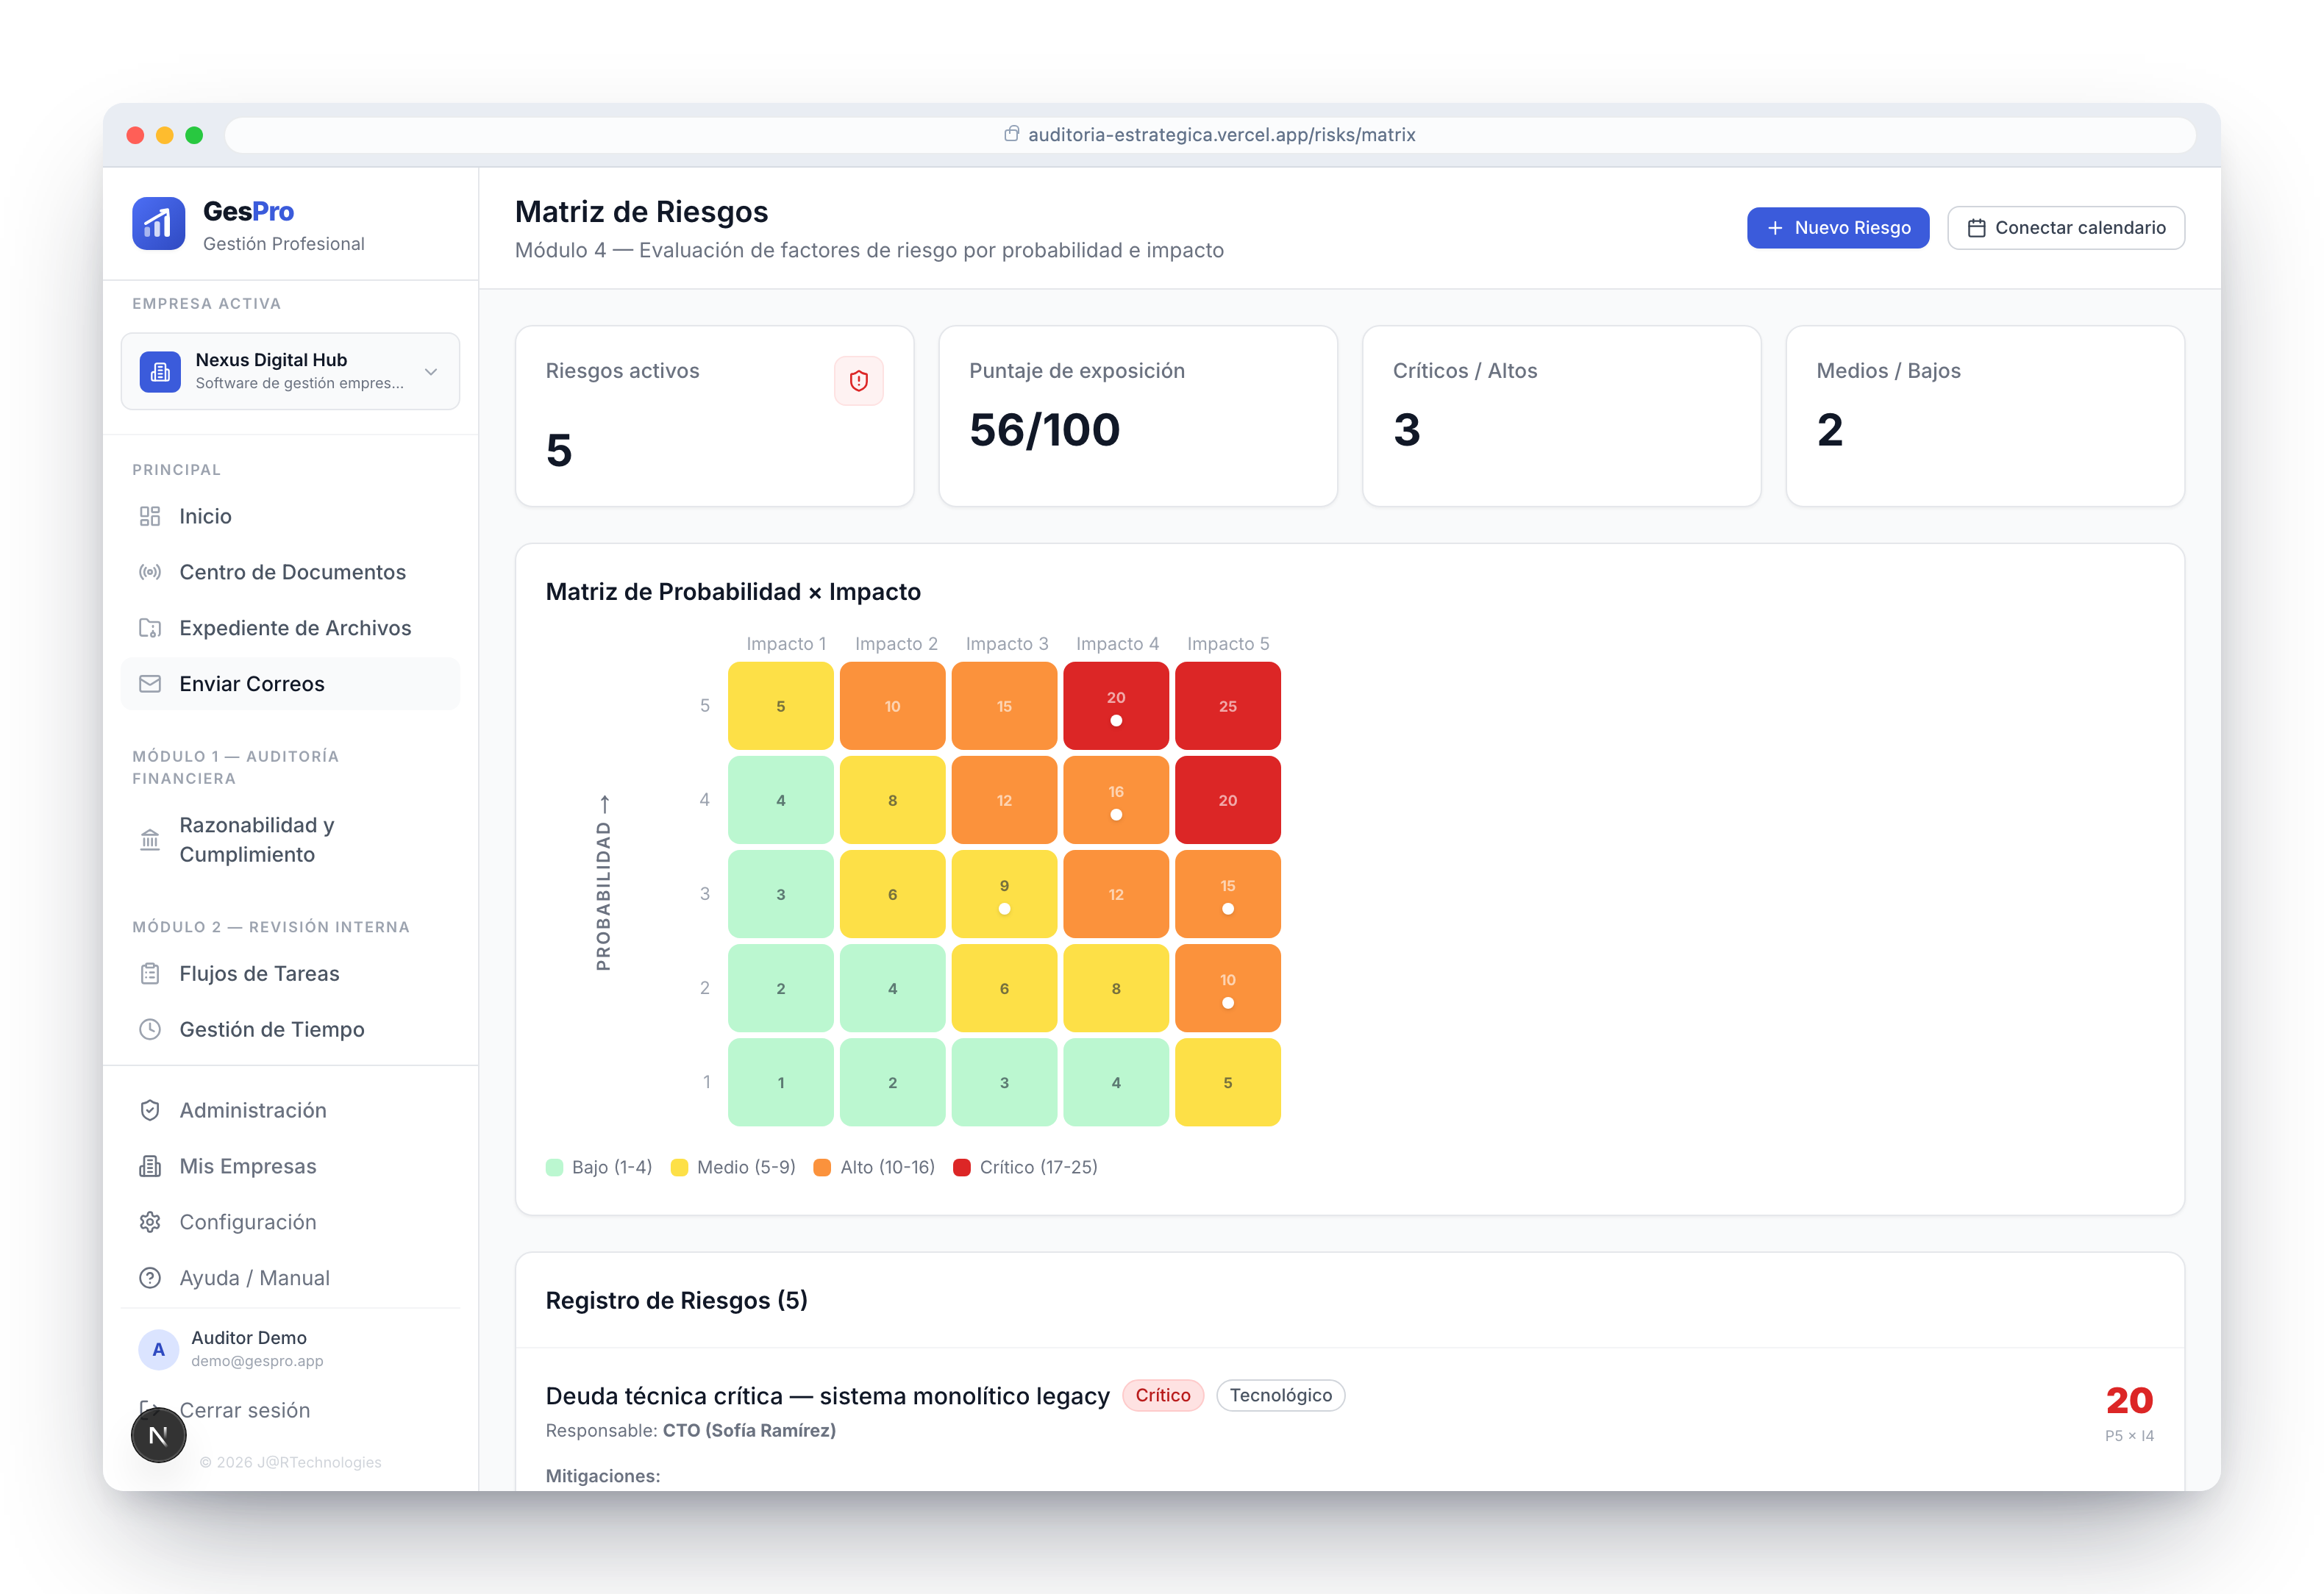Screen dimensions: 2324x1594
Task: Open Administración page
Action: coord(290,1111)
